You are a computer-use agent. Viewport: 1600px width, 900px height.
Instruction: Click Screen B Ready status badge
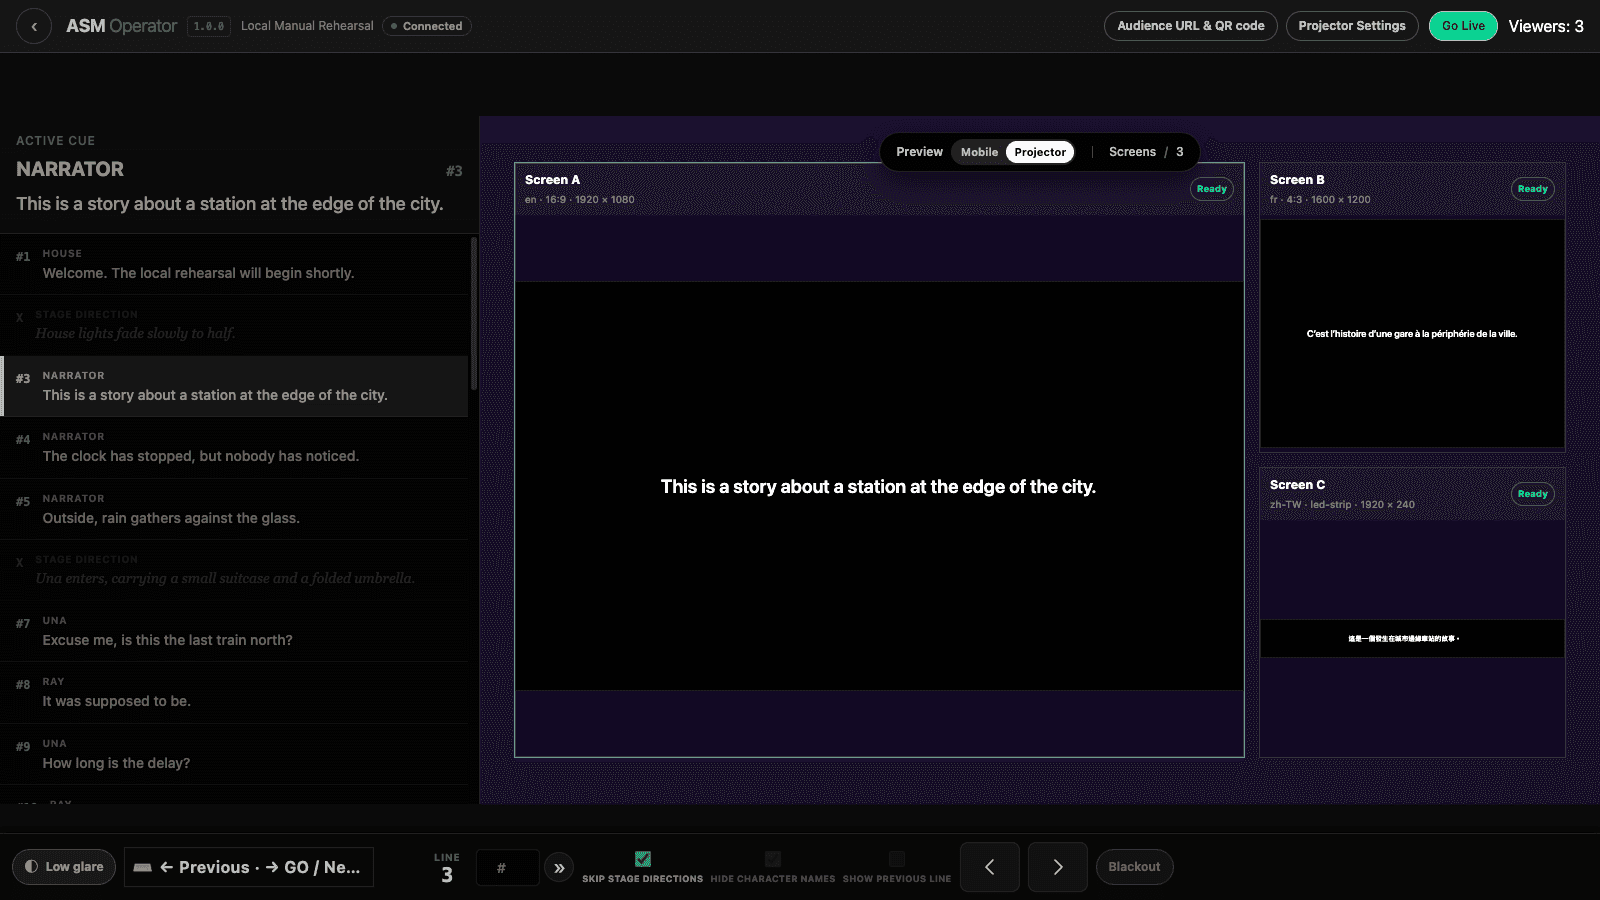[1533, 189]
